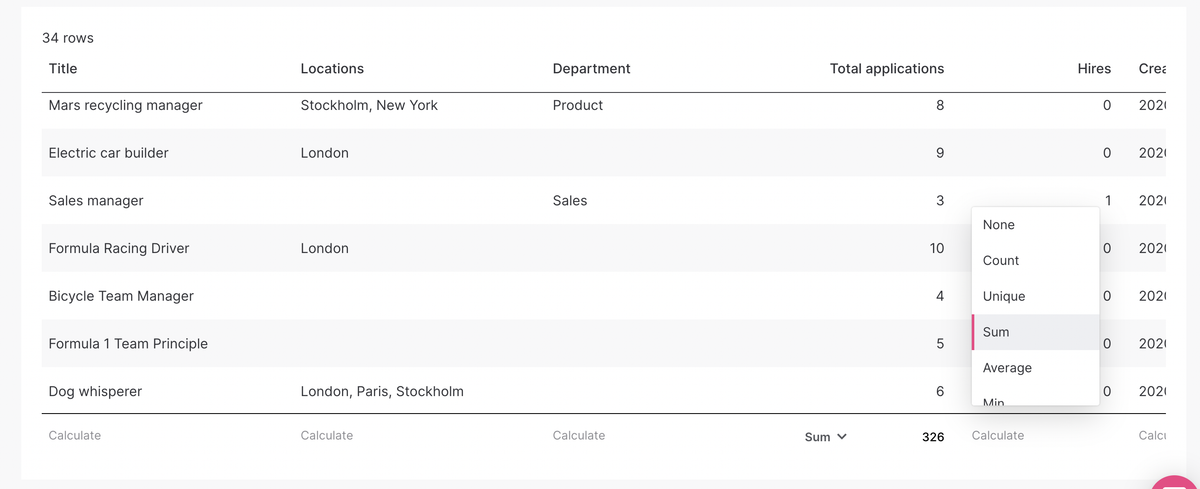The width and height of the screenshot is (1200, 489).
Task: Open the Sum dropdown chevron in footer
Action: (x=841, y=437)
